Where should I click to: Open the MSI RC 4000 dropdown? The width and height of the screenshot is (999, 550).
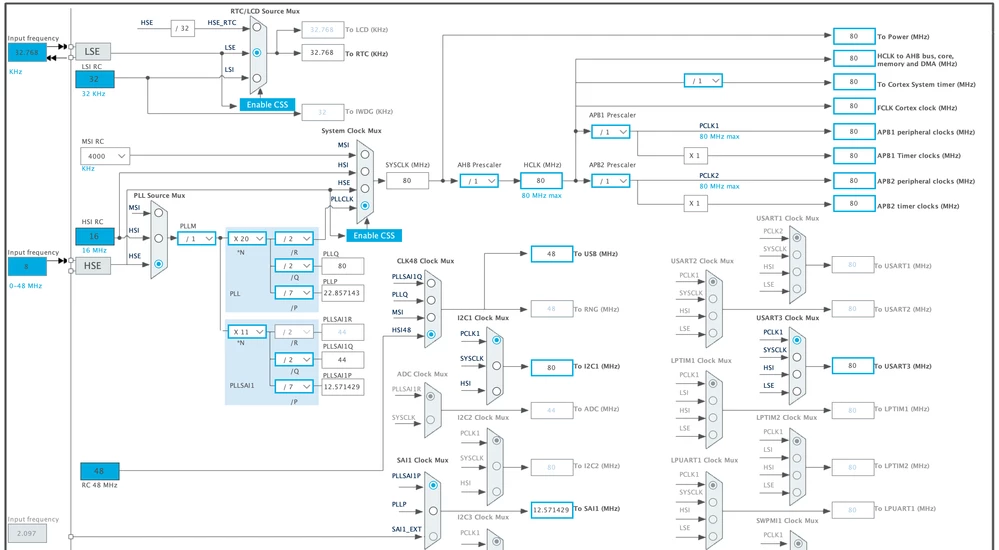click(104, 156)
